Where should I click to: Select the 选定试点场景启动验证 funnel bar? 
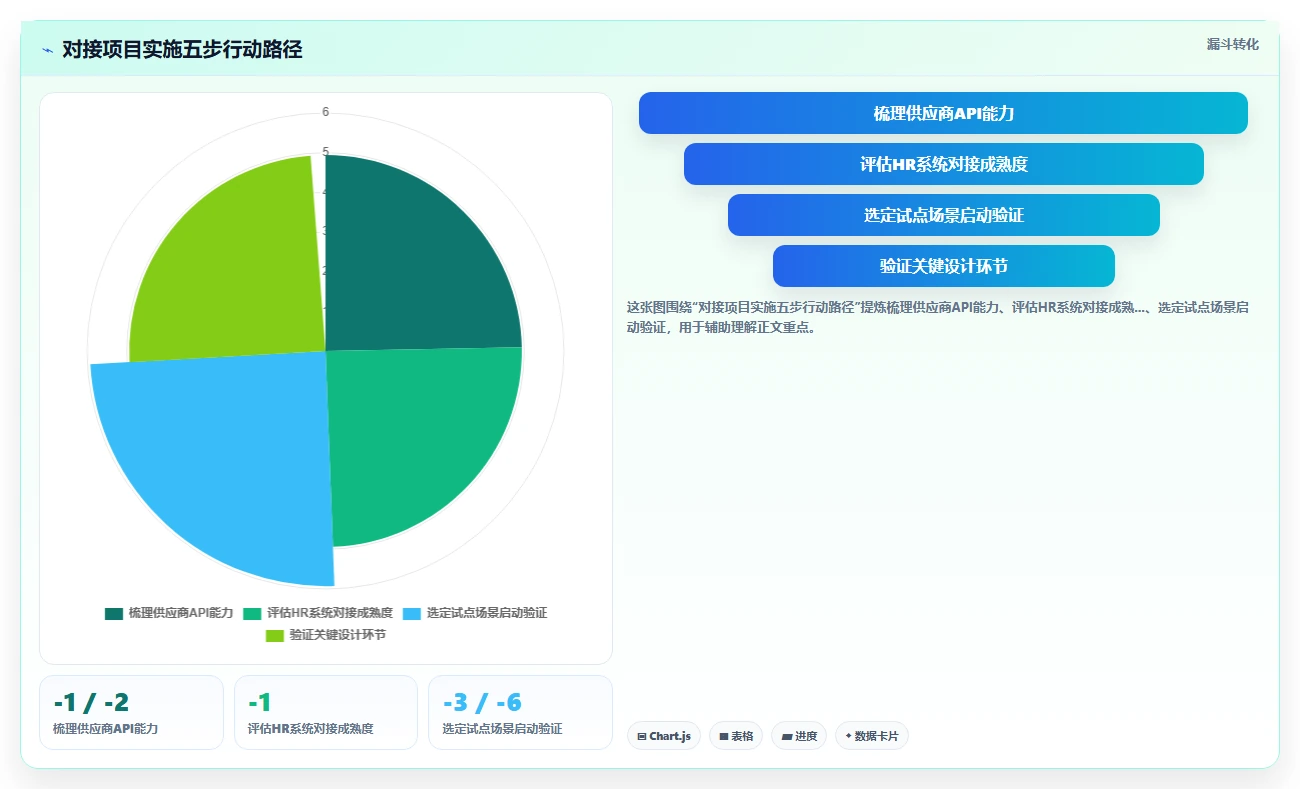(x=943, y=215)
